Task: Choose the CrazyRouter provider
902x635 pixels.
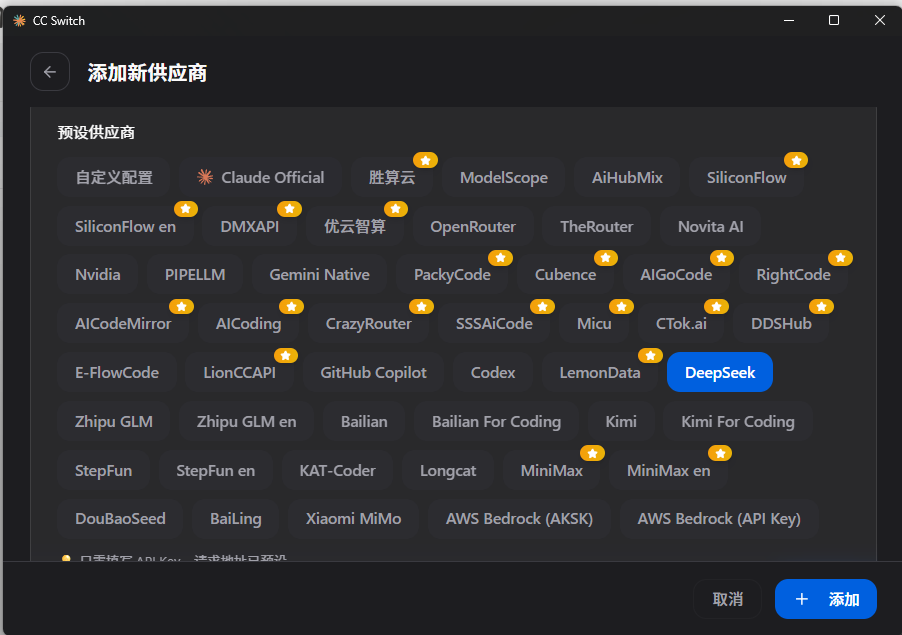Action: [369, 323]
